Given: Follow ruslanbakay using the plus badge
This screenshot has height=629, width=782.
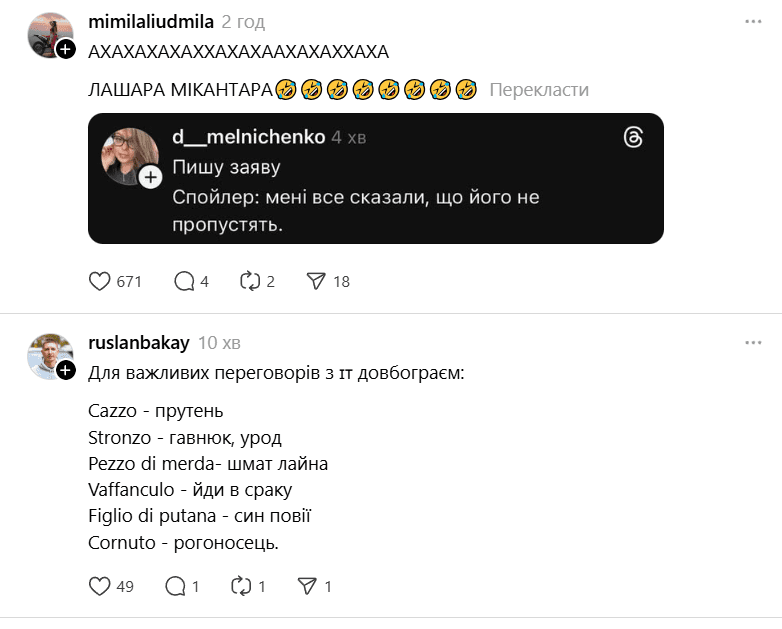Looking at the screenshot, I should (65, 370).
